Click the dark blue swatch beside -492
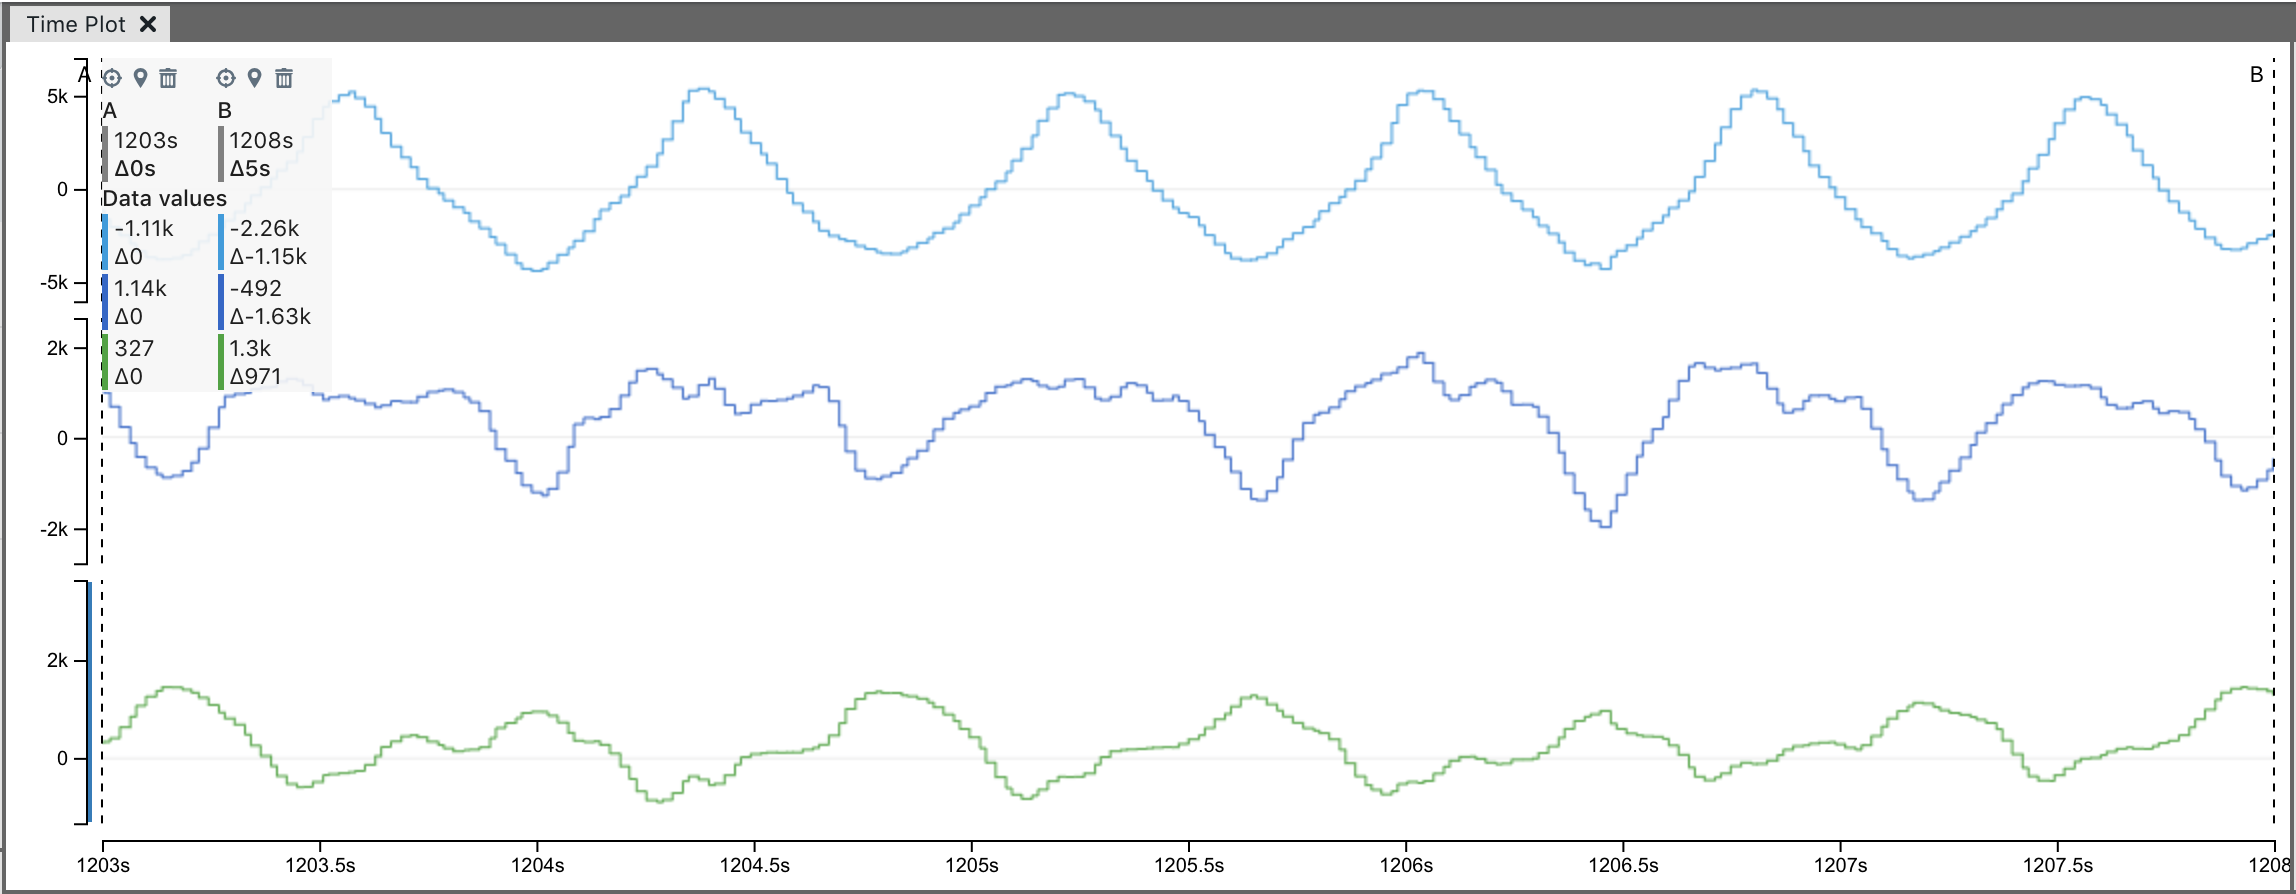 221,302
